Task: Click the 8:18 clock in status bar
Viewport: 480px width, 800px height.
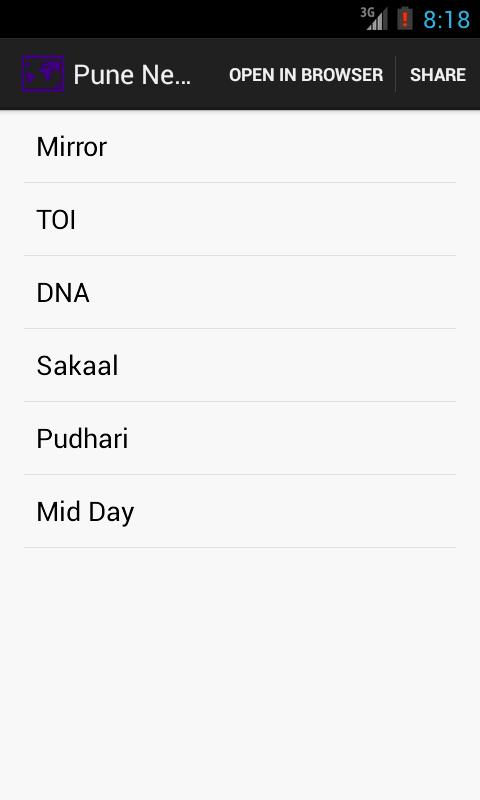Action: (x=446, y=20)
